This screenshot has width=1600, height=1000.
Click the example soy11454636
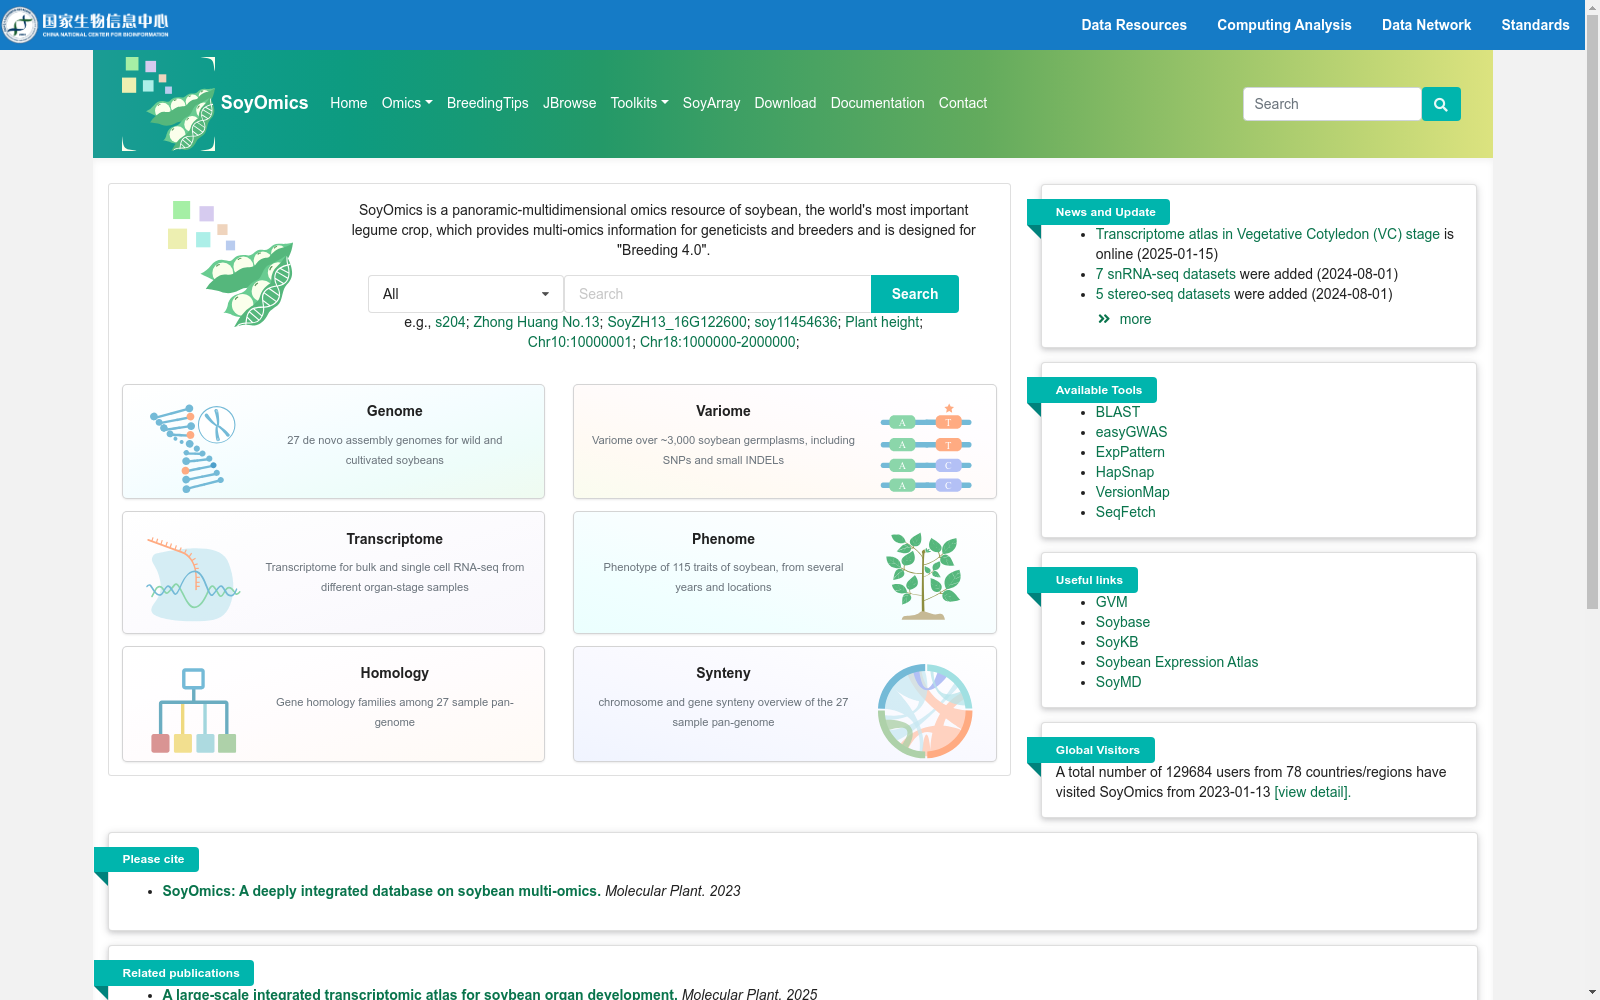pyautogui.click(x=796, y=322)
